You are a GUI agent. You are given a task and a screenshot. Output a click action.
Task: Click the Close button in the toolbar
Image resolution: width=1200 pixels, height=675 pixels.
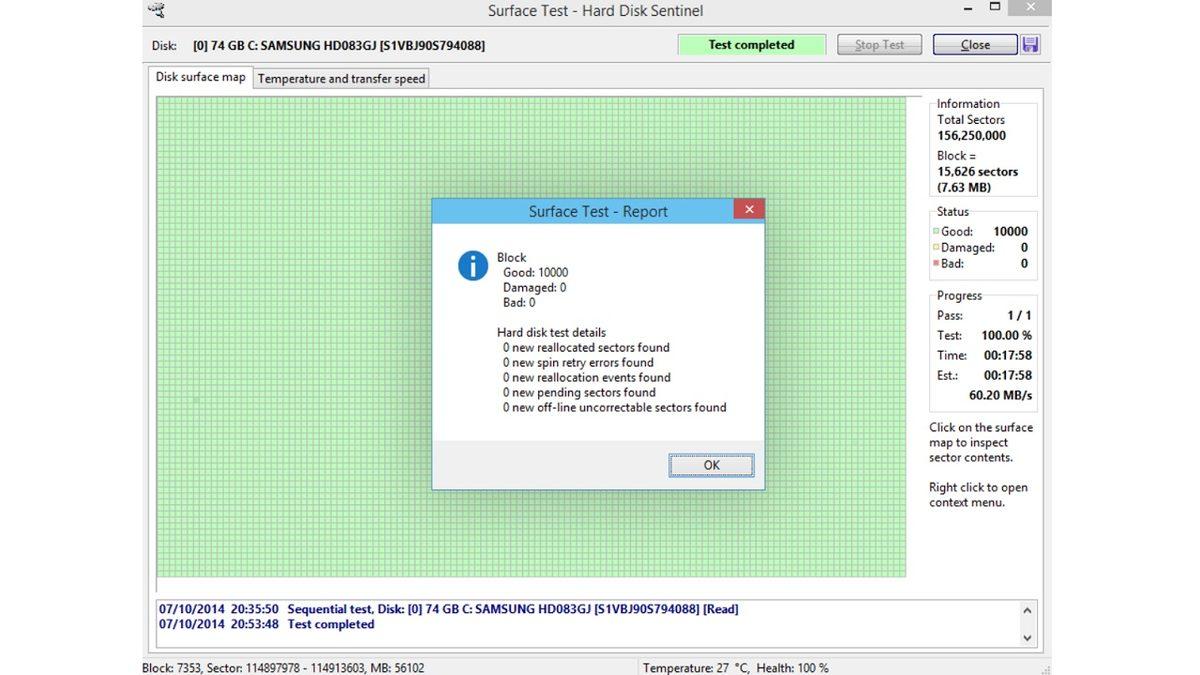pyautogui.click(x=974, y=44)
